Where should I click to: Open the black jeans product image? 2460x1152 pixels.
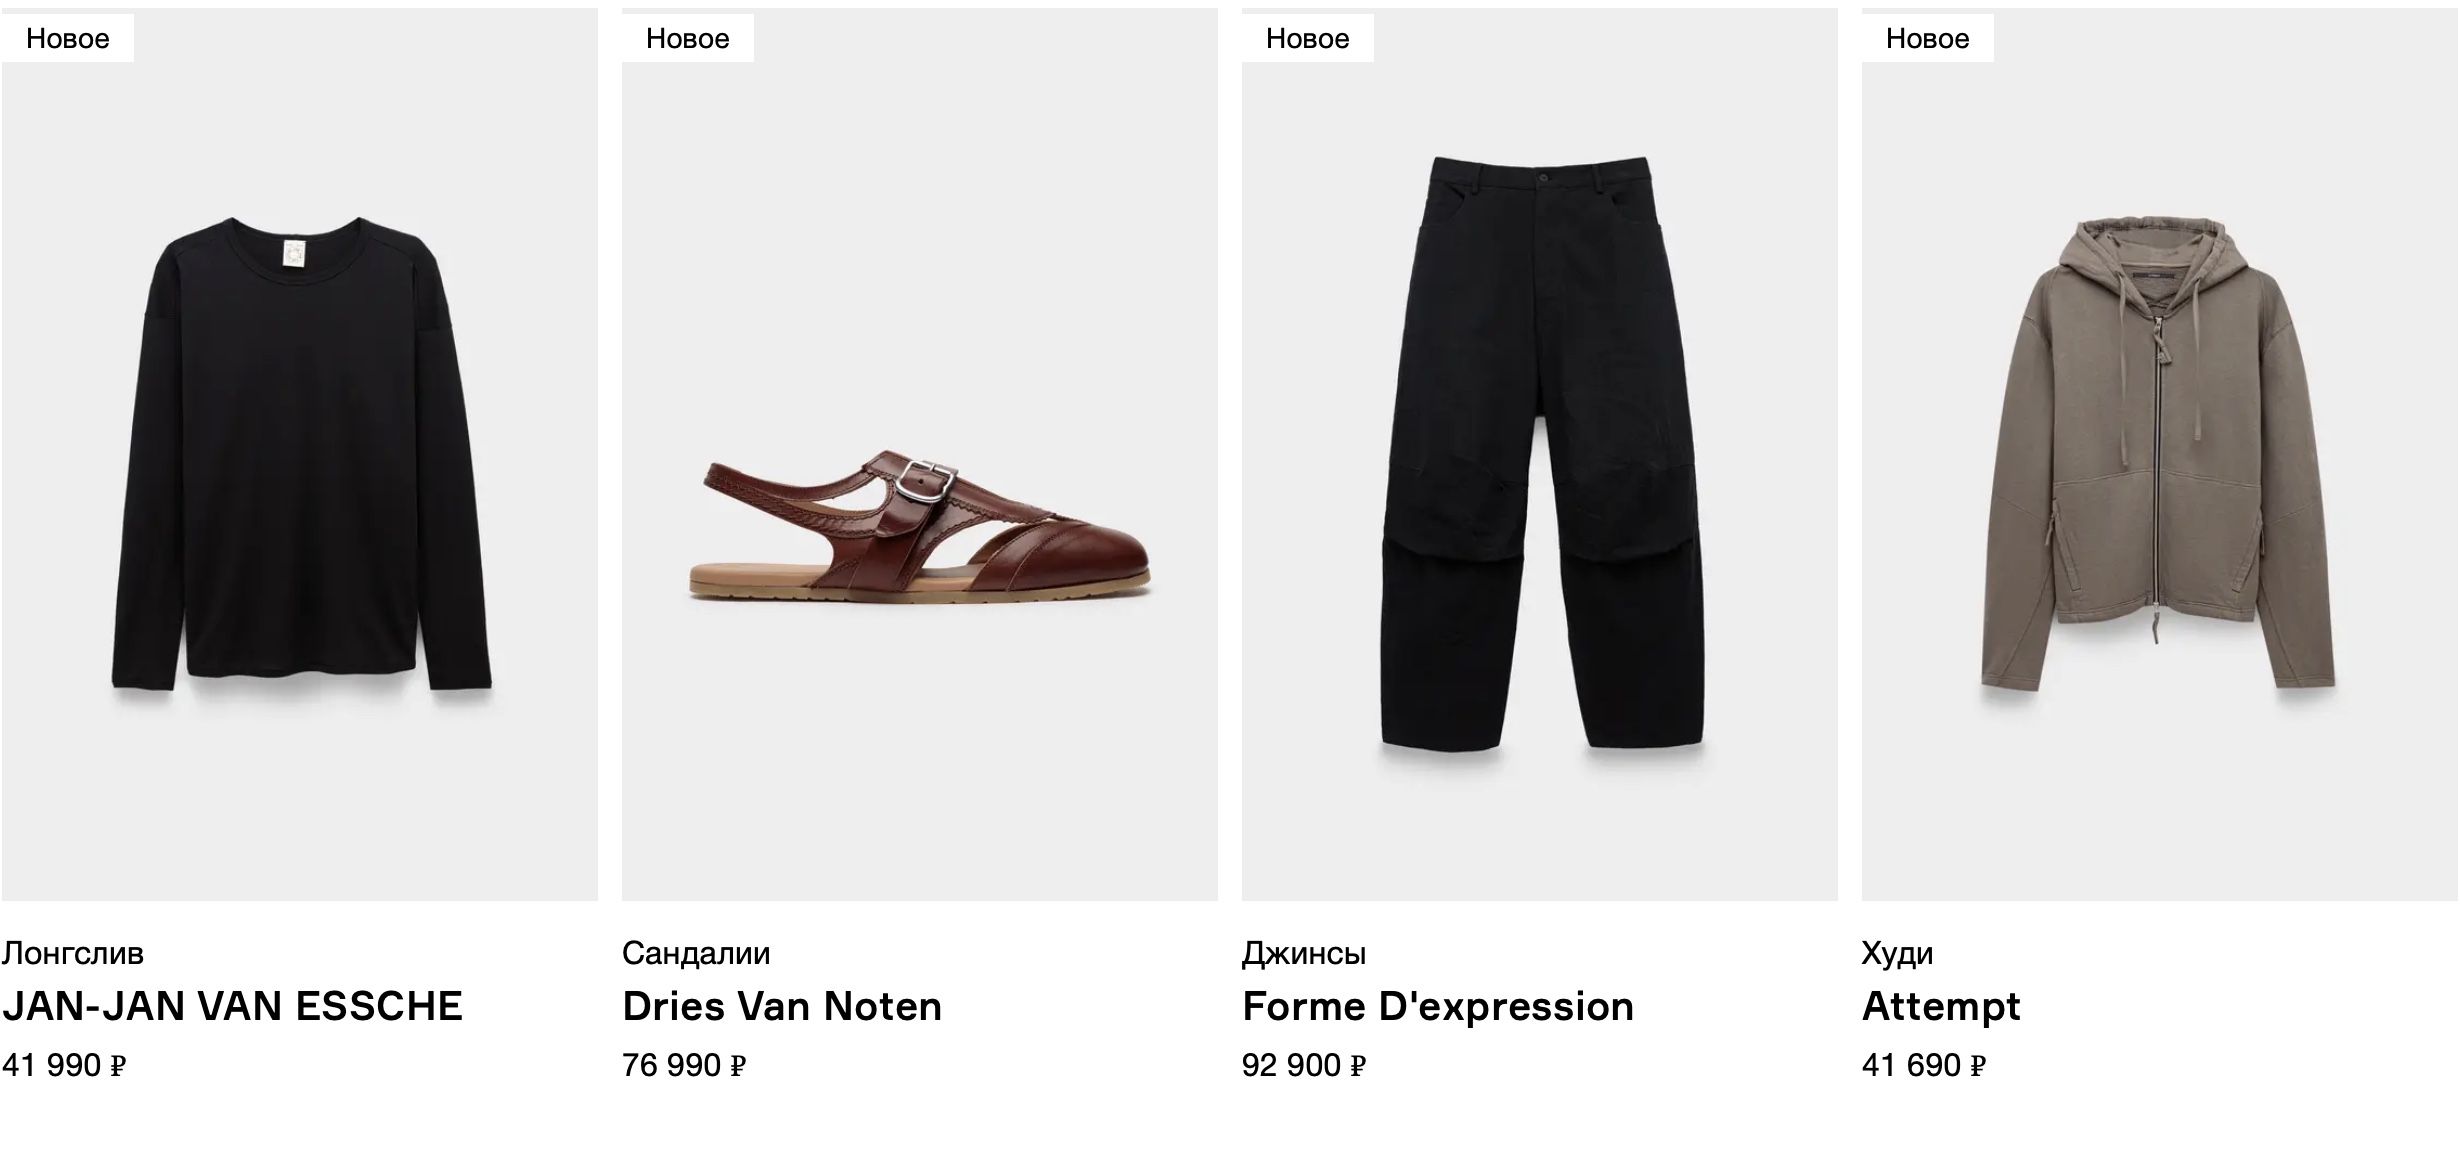tap(1540, 455)
